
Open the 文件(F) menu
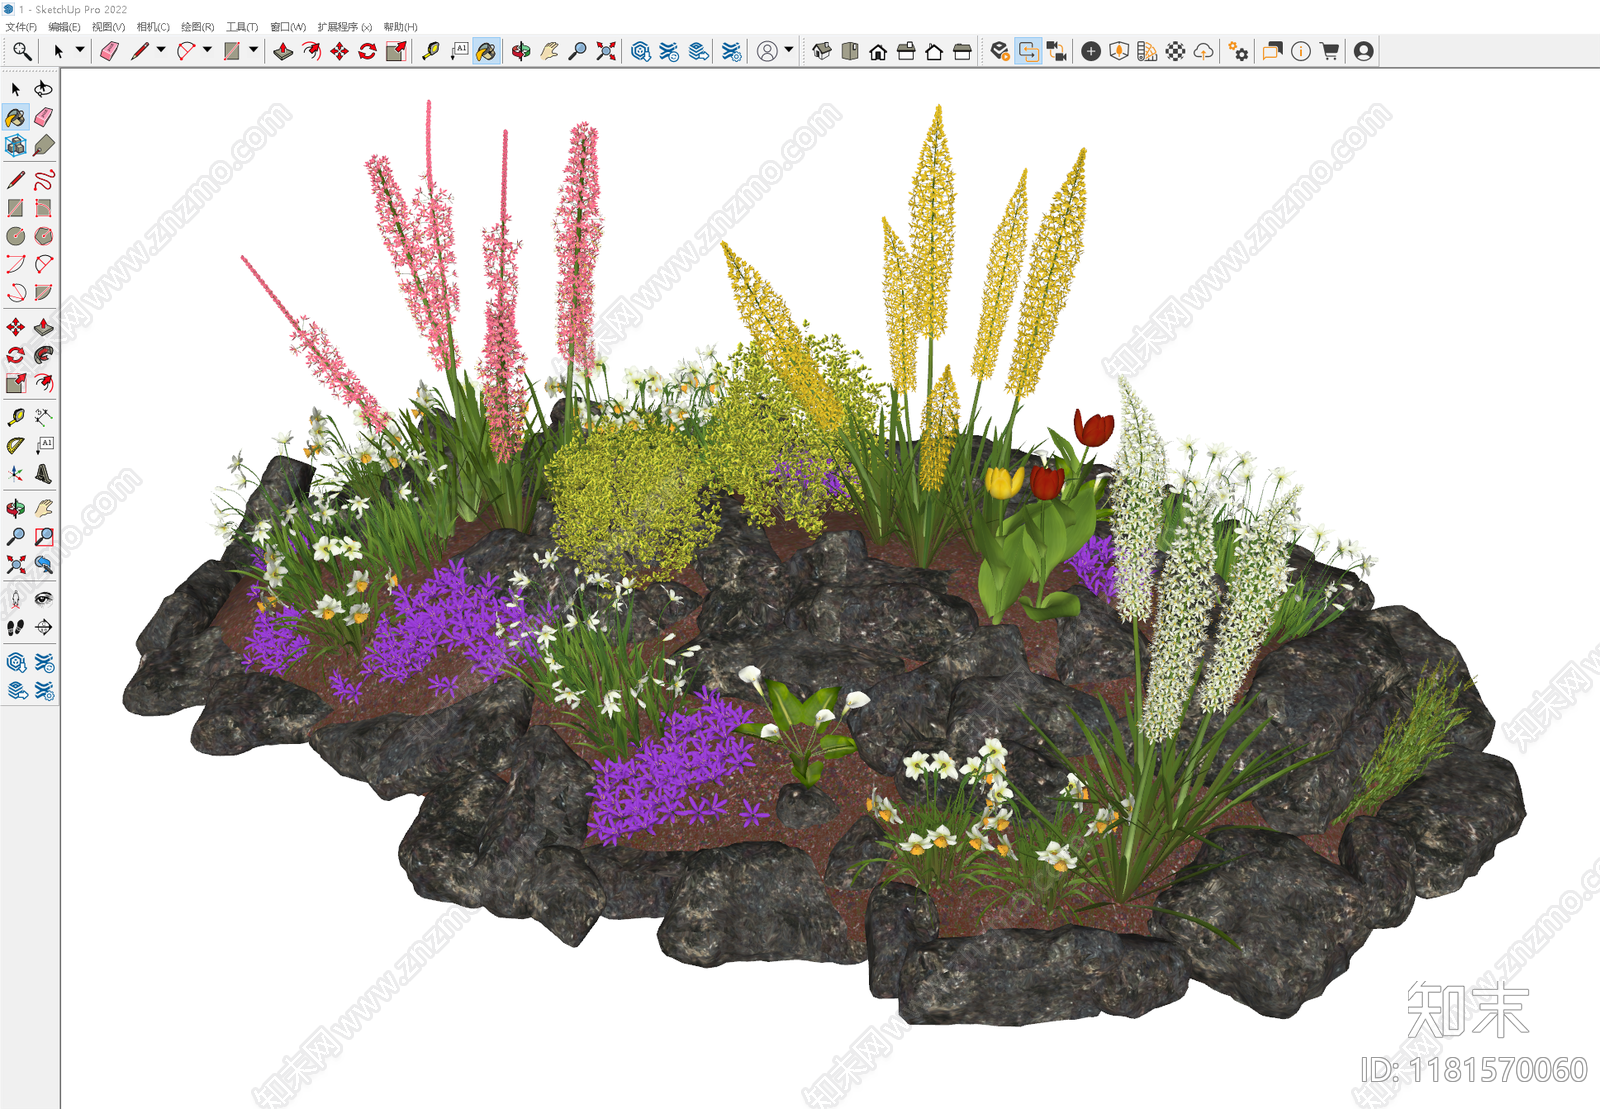(x=21, y=27)
